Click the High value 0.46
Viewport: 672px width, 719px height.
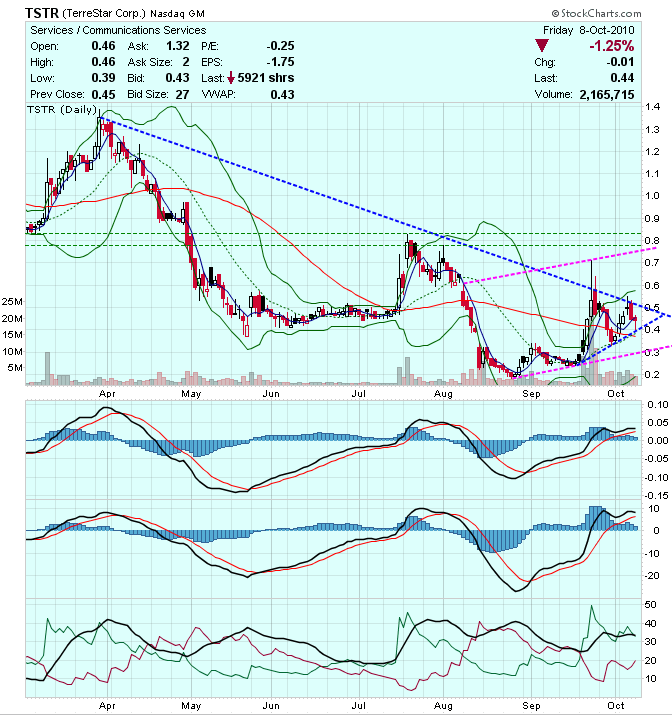coord(104,62)
